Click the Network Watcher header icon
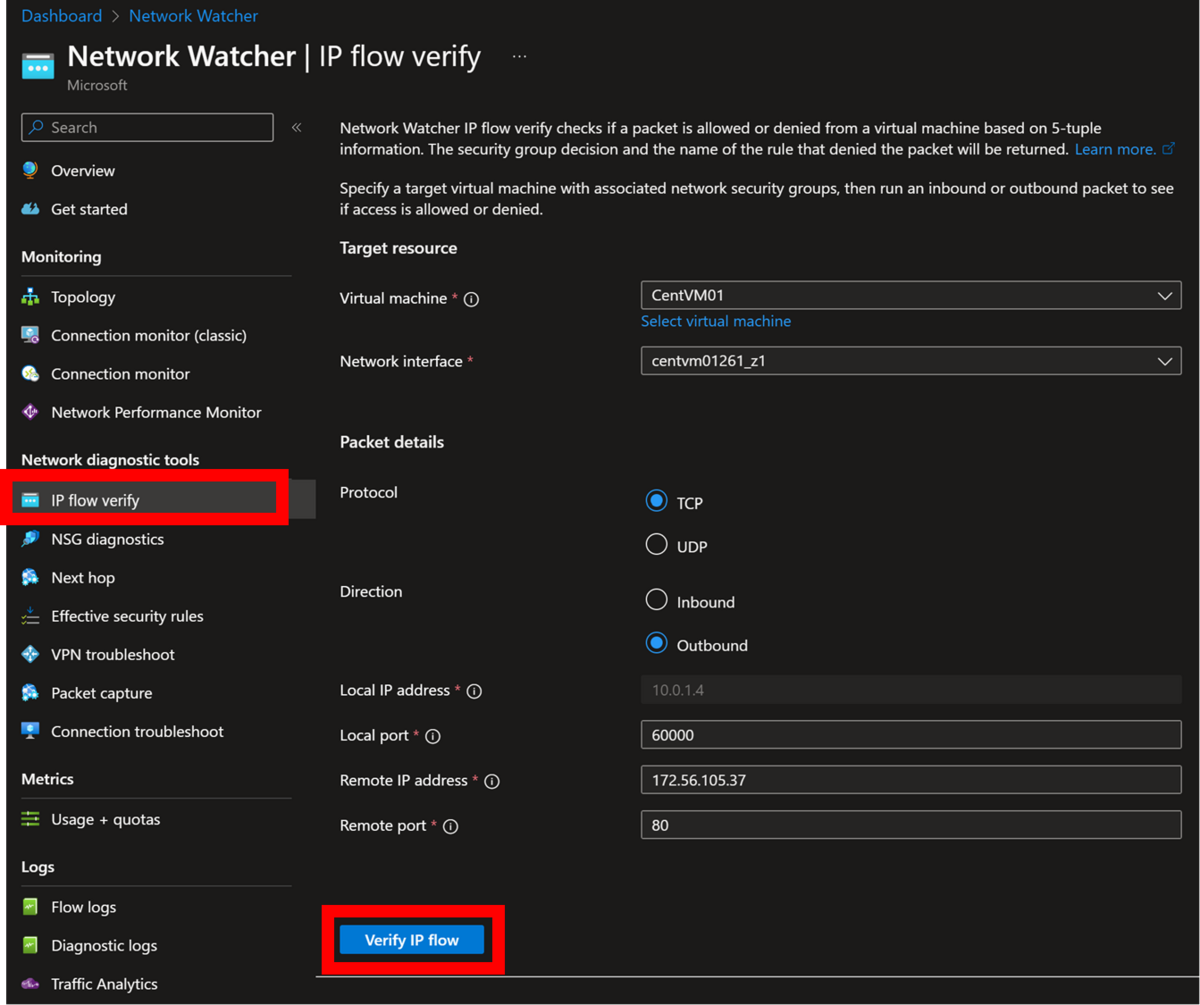Image resolution: width=1200 pixels, height=1005 pixels. point(38,66)
